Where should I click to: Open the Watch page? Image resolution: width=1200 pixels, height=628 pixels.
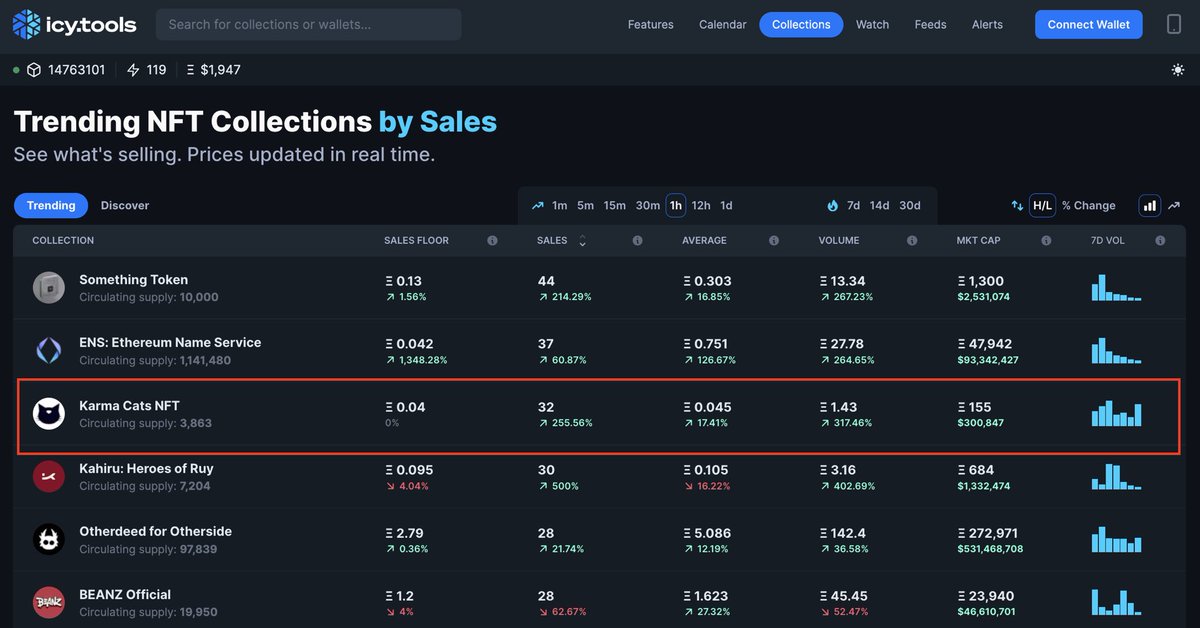(x=872, y=25)
